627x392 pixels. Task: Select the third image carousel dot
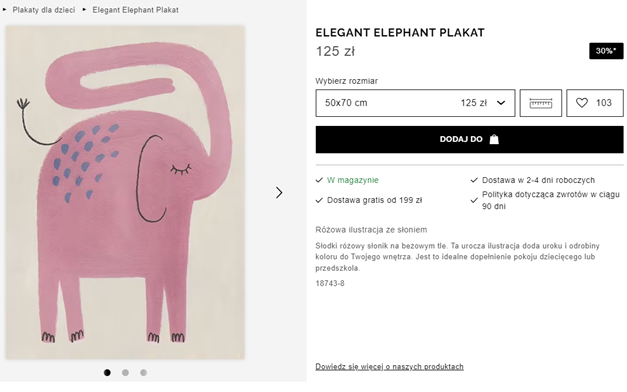(x=143, y=372)
